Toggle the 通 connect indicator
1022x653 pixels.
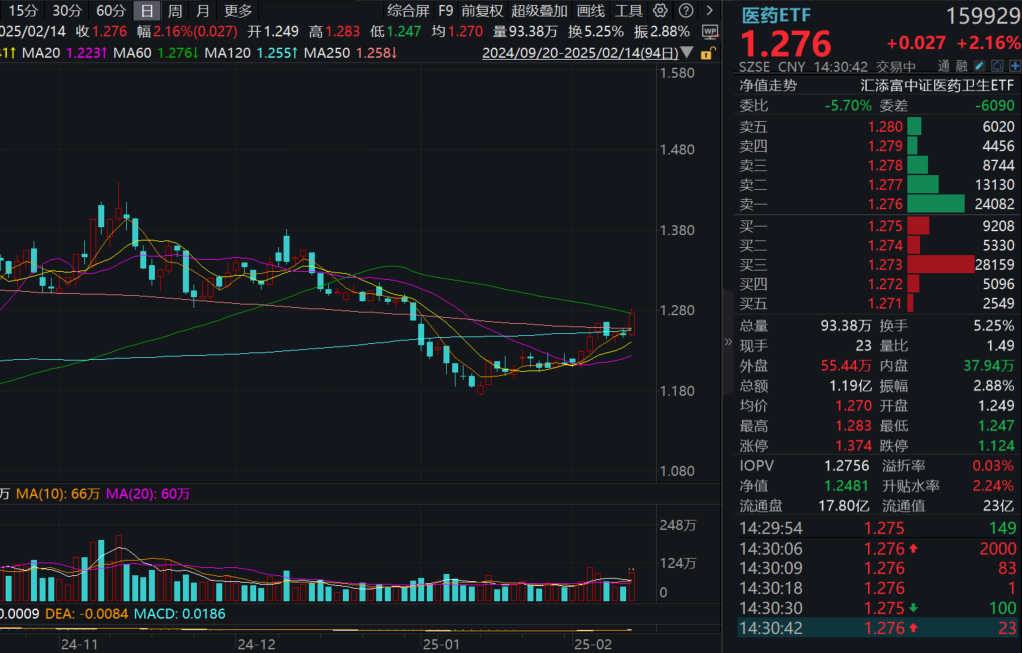click(x=944, y=64)
